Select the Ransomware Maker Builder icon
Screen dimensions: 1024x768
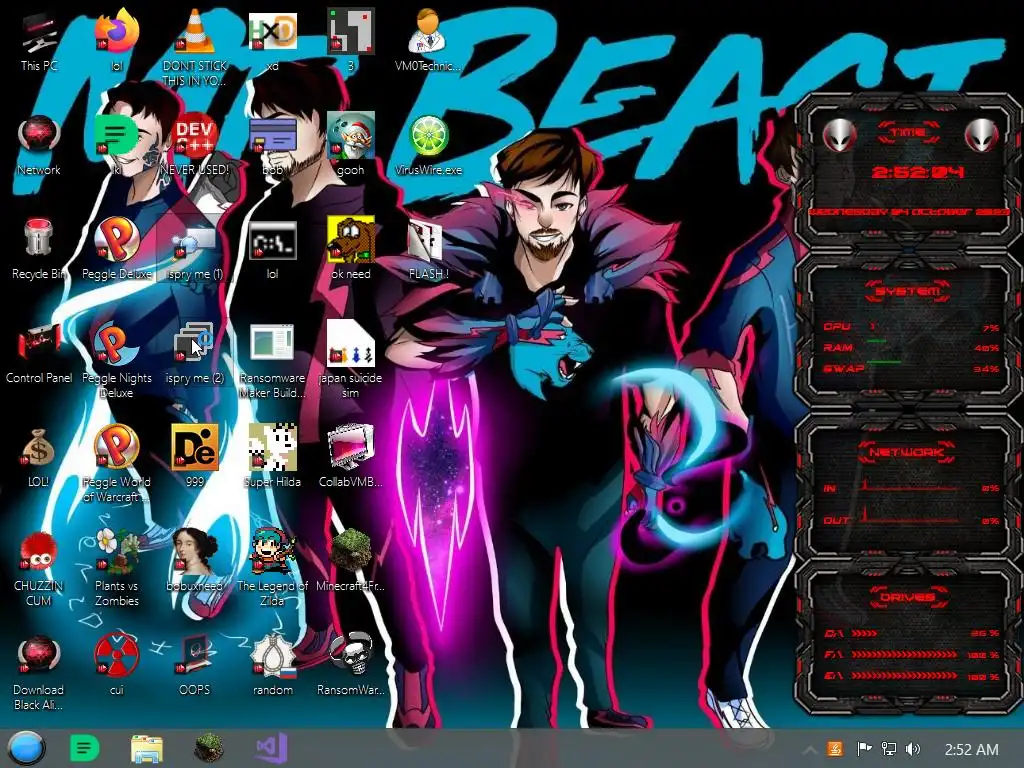(272, 342)
